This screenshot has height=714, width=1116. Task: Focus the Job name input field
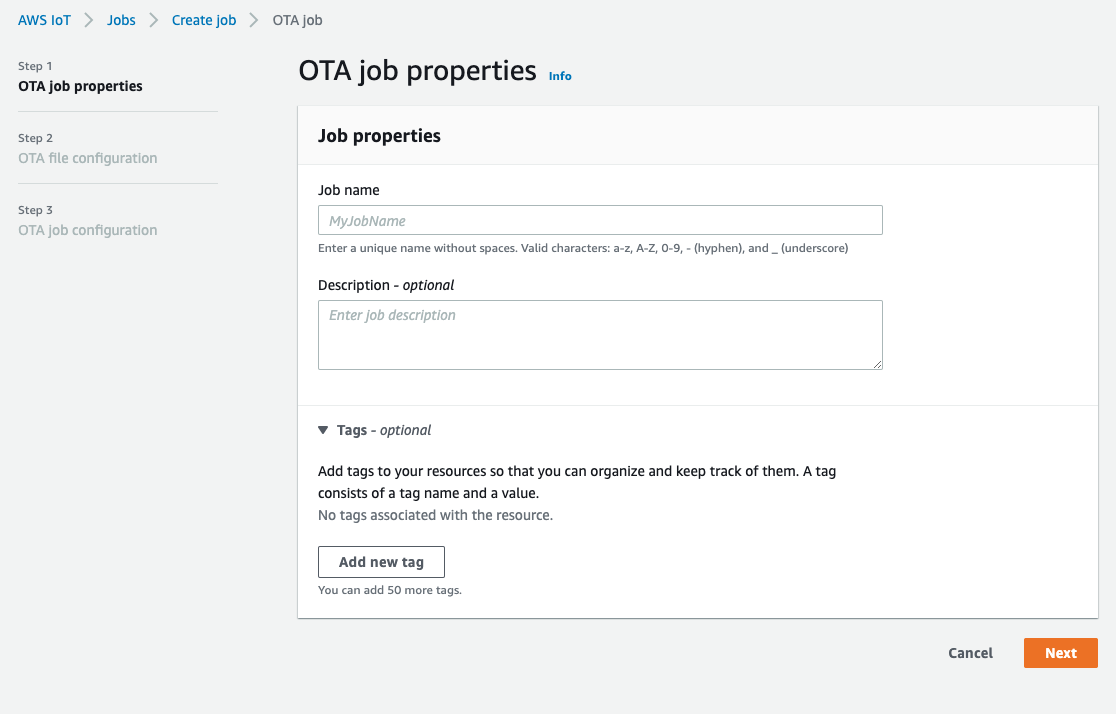[600, 220]
